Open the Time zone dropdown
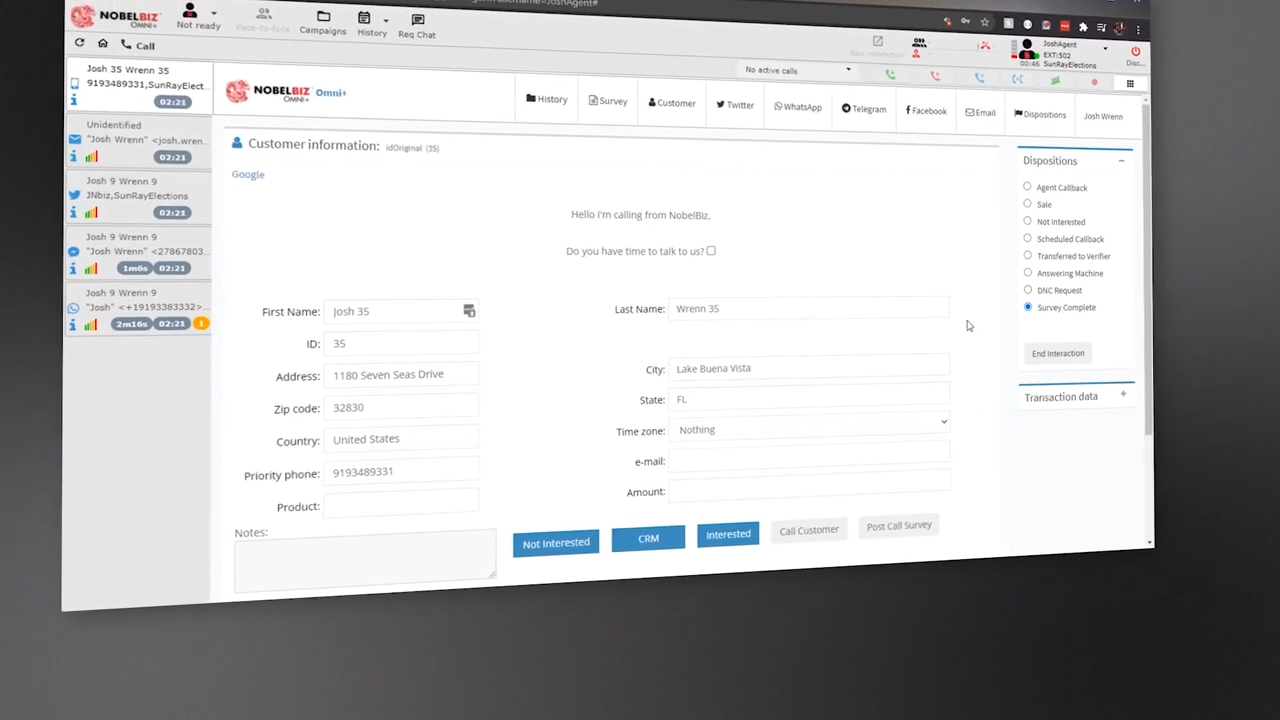The image size is (1280, 720). 810,426
